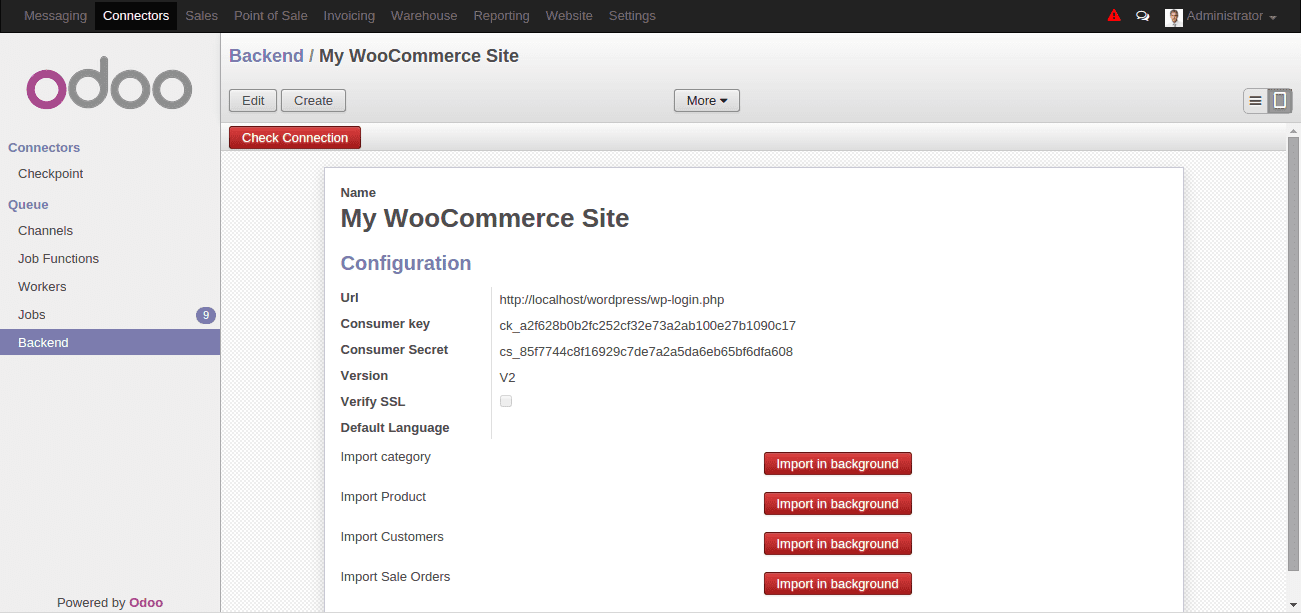The width and height of the screenshot is (1301, 613).
Task: Import category in background
Action: [838, 464]
